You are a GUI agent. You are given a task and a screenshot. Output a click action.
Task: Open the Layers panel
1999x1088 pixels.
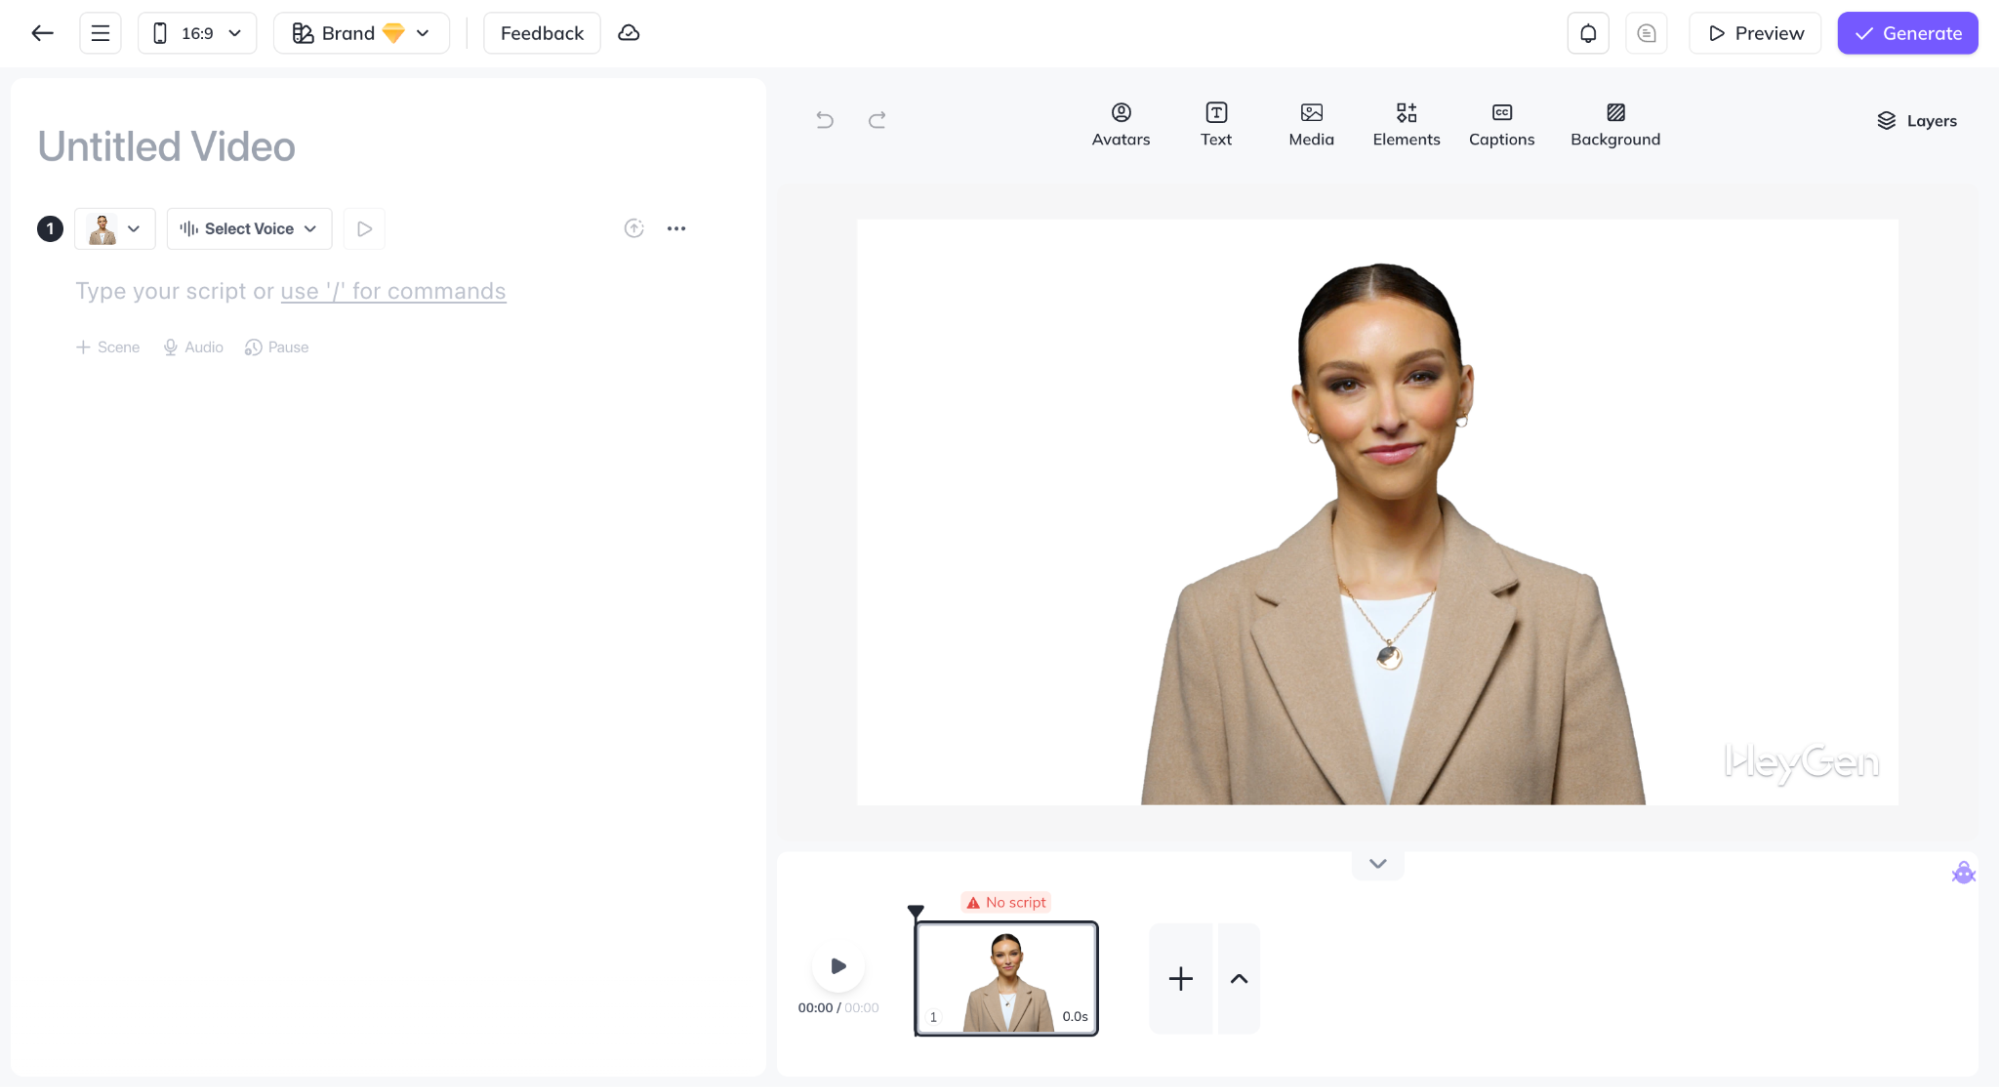tap(1916, 120)
